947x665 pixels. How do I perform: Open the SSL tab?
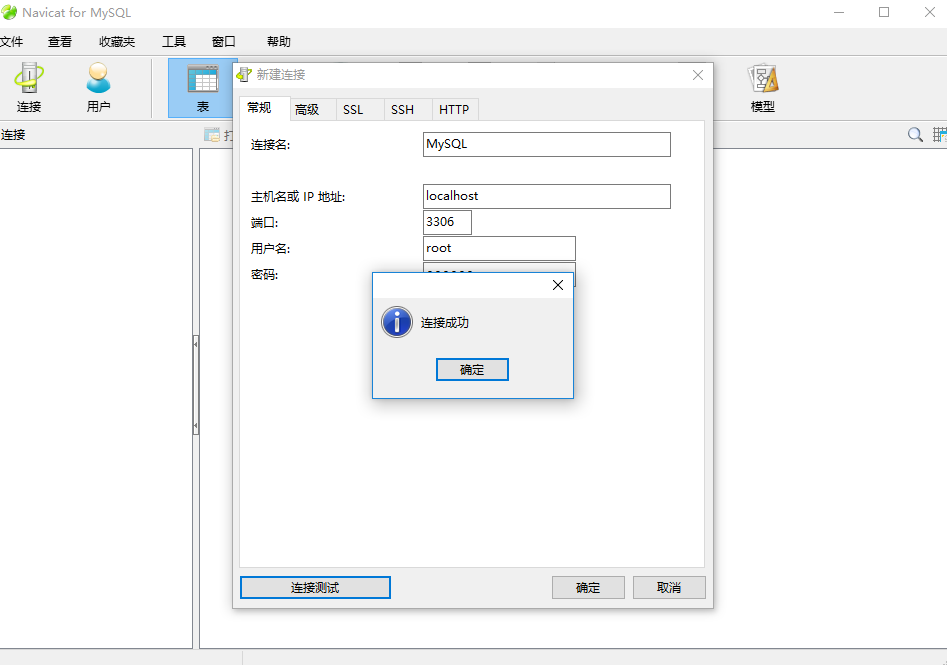pos(358,109)
